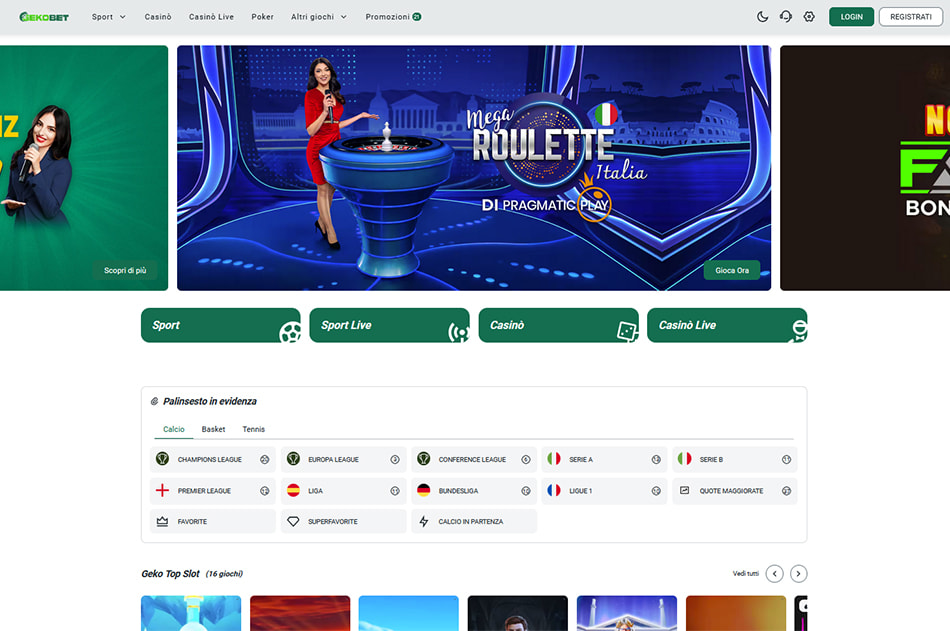Image resolution: width=950 pixels, height=631 pixels.
Task: Open the Casinò category tile
Action: point(558,326)
